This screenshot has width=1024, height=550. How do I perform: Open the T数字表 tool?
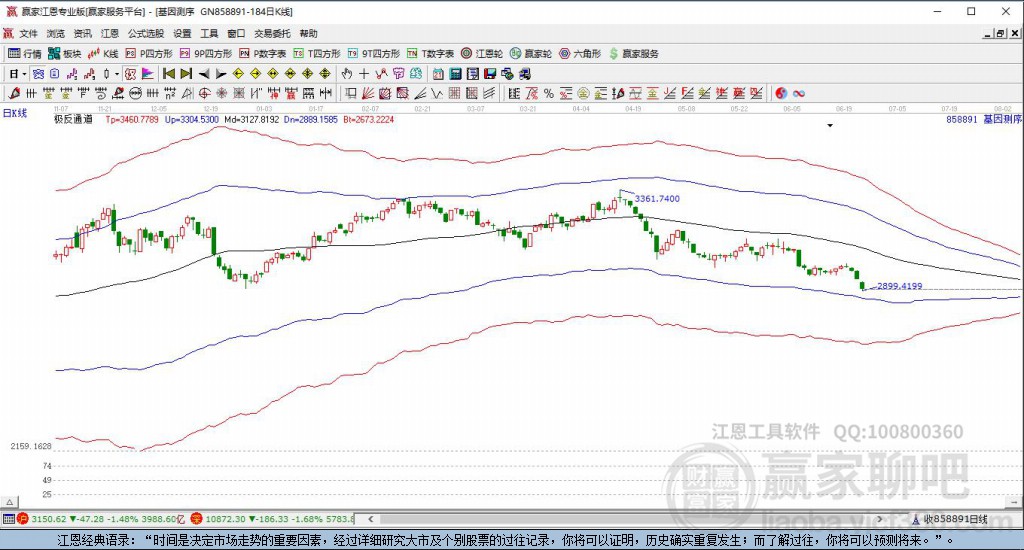coord(430,54)
